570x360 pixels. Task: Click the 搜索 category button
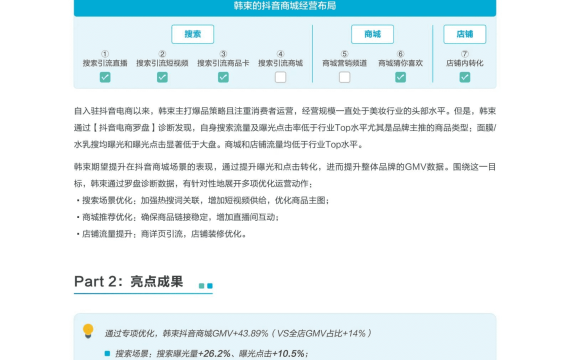pyautogui.click(x=192, y=34)
